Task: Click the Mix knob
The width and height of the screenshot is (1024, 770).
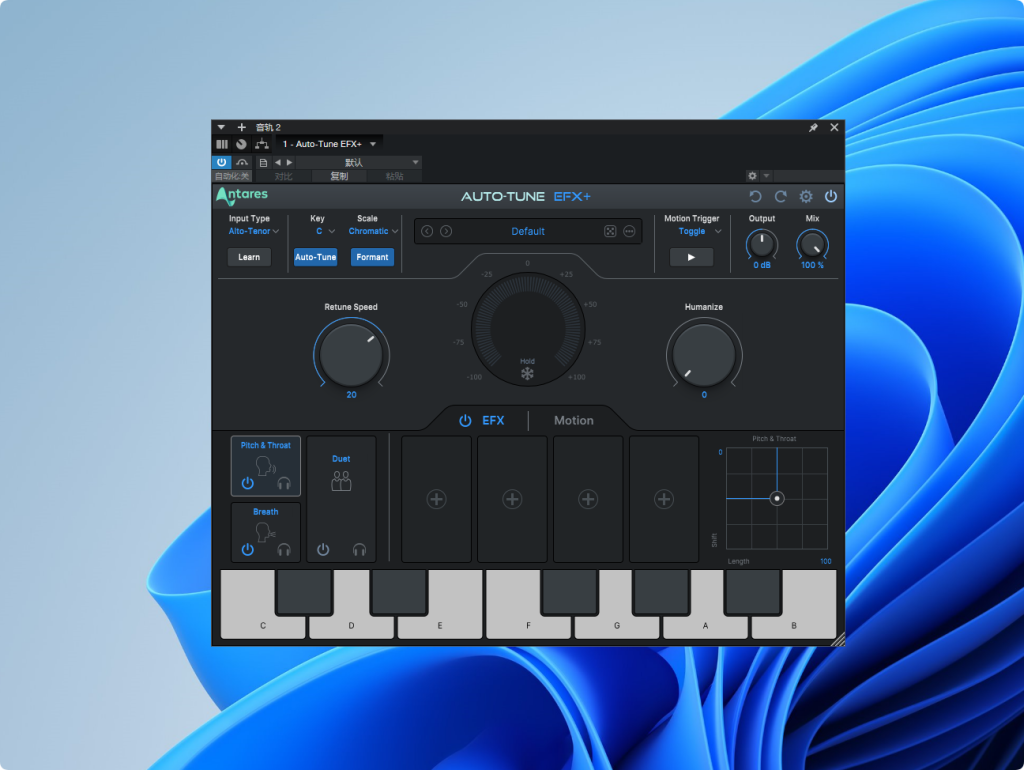Action: tap(812, 244)
